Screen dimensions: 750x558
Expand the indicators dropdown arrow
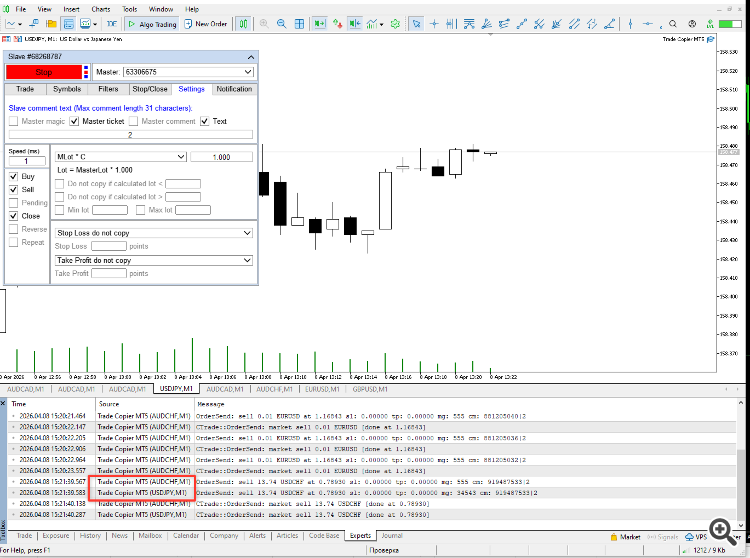[x=381, y=24]
